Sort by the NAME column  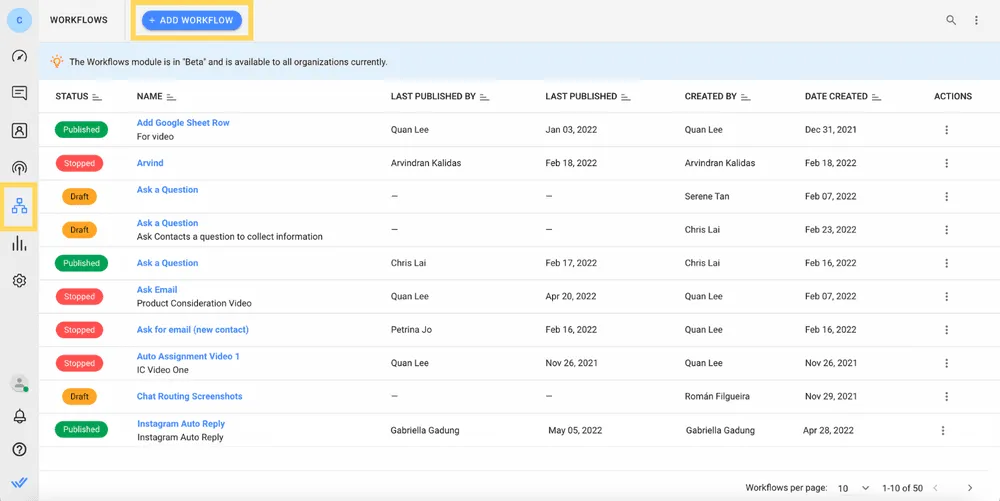tap(171, 97)
